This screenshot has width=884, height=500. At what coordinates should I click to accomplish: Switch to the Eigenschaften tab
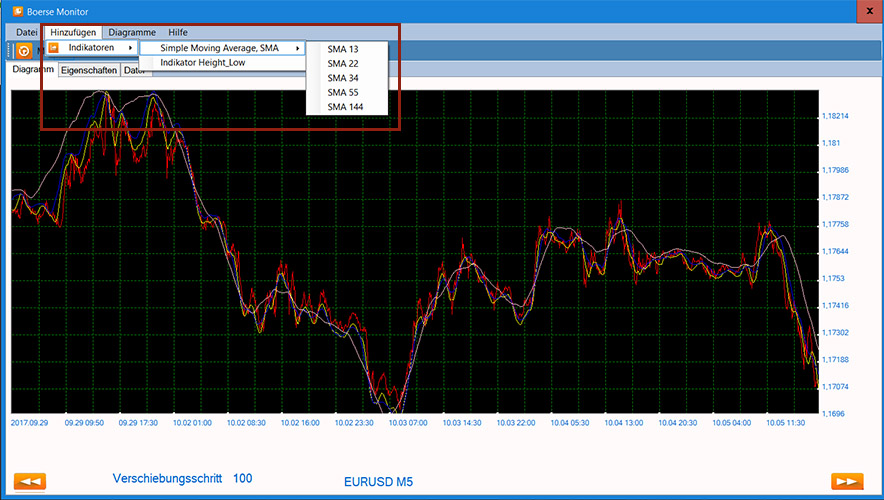tap(89, 71)
